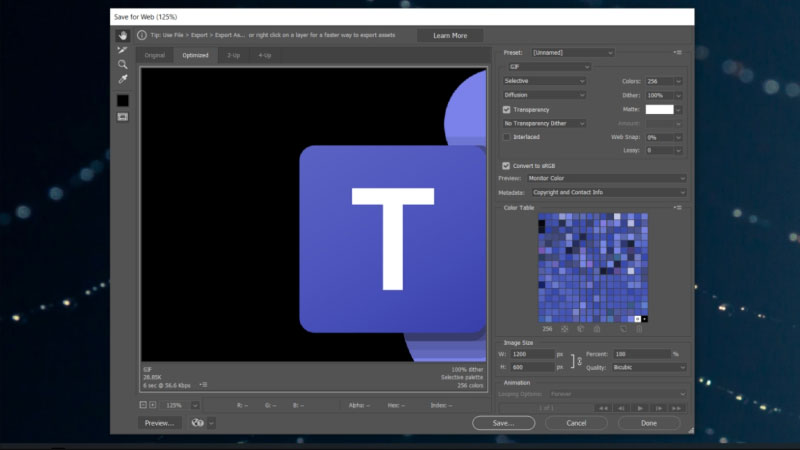Click the Teams logo preview image

click(x=313, y=214)
